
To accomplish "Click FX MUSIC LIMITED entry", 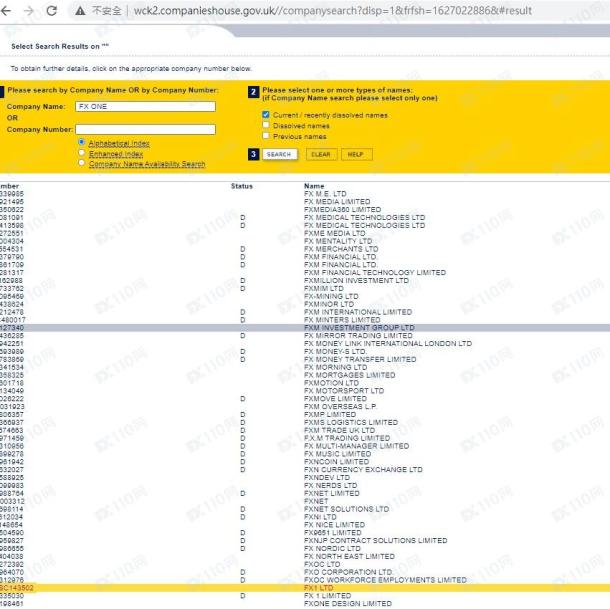I will click(338, 454).
